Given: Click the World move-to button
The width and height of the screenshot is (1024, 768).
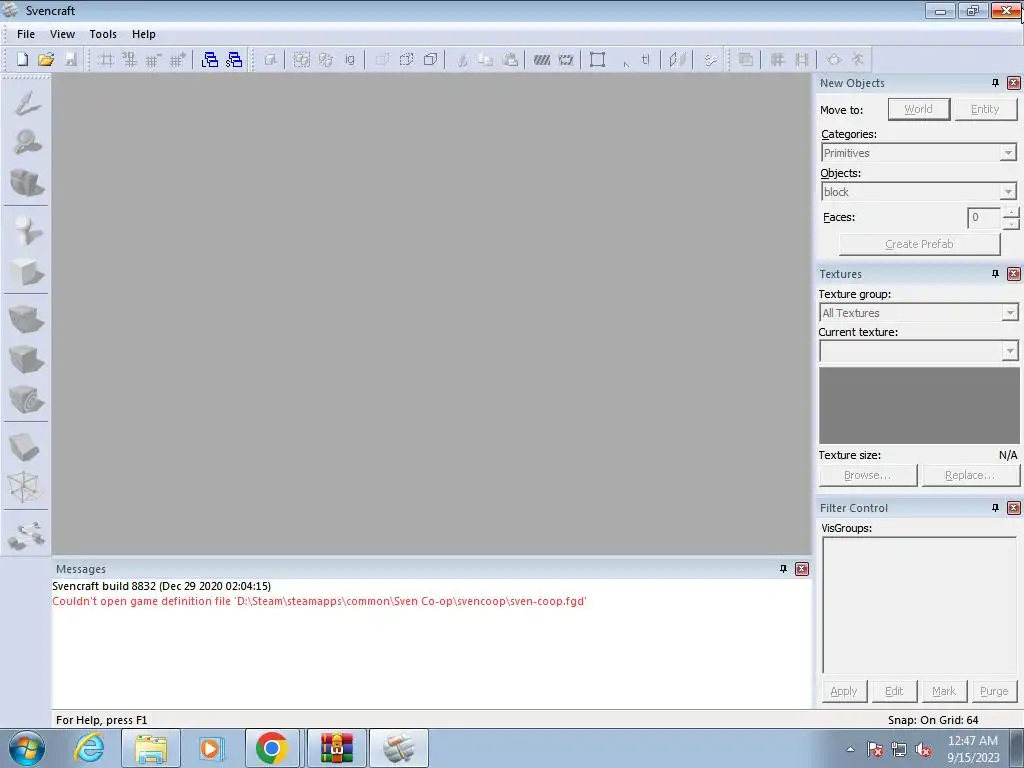Looking at the screenshot, I should (918, 109).
